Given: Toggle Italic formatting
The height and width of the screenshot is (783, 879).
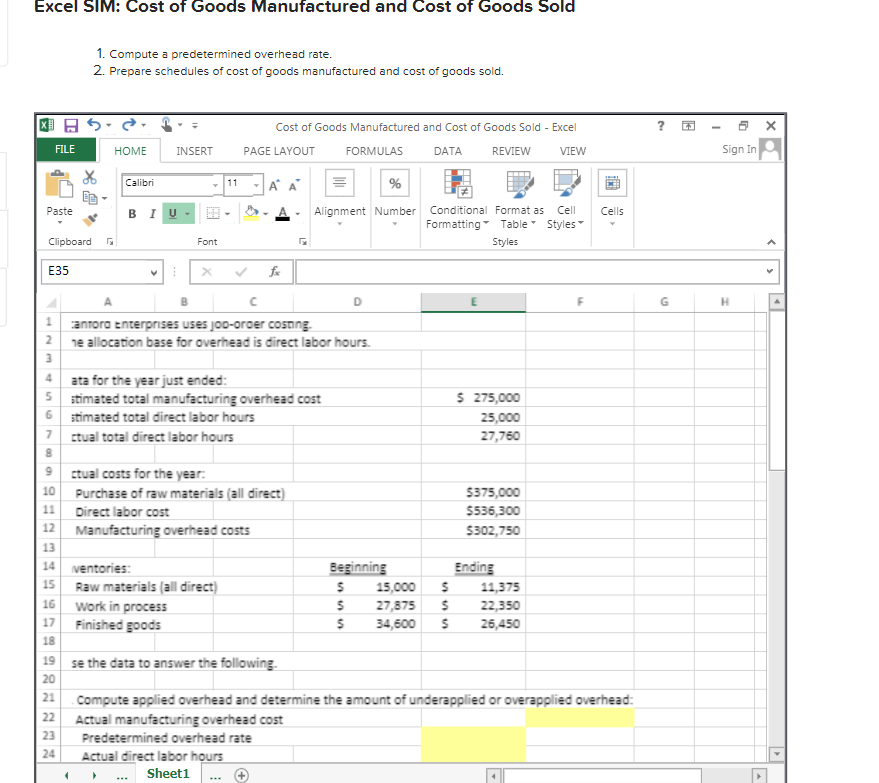Looking at the screenshot, I should [152, 214].
